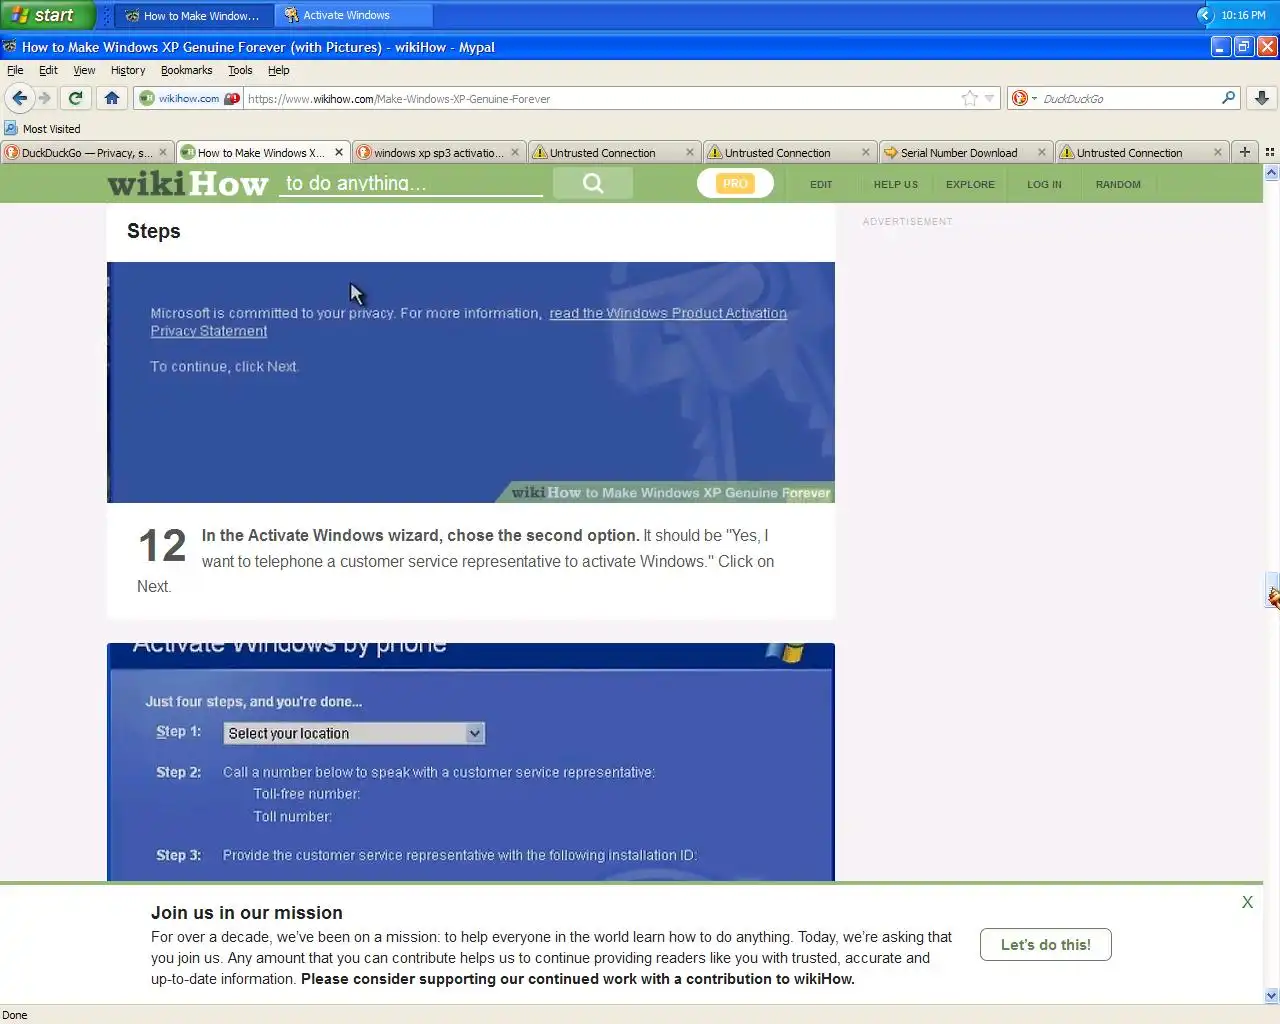Click page scrollbar up arrow
Image resolution: width=1280 pixels, height=1024 pixels.
click(x=1272, y=173)
